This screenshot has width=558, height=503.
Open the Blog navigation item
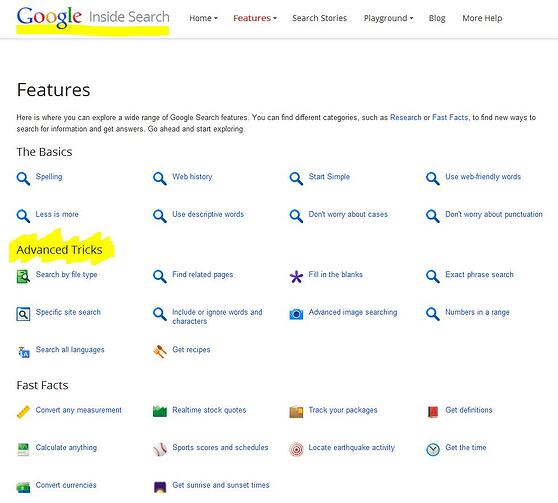[x=437, y=18]
